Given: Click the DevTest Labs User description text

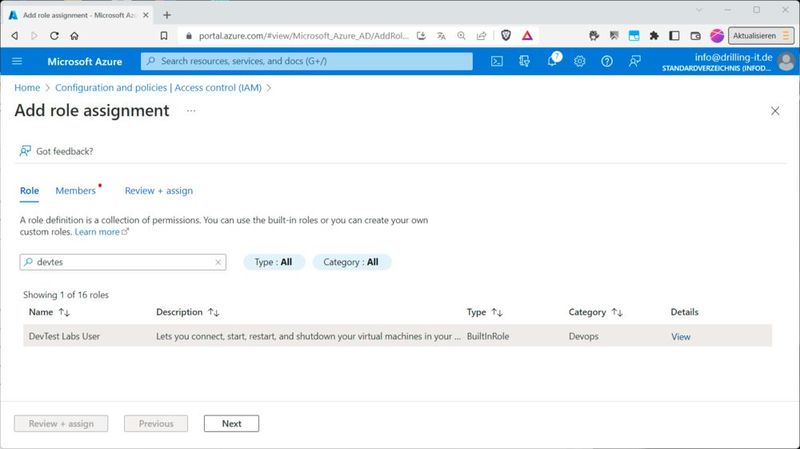Looking at the screenshot, I should [x=308, y=337].
